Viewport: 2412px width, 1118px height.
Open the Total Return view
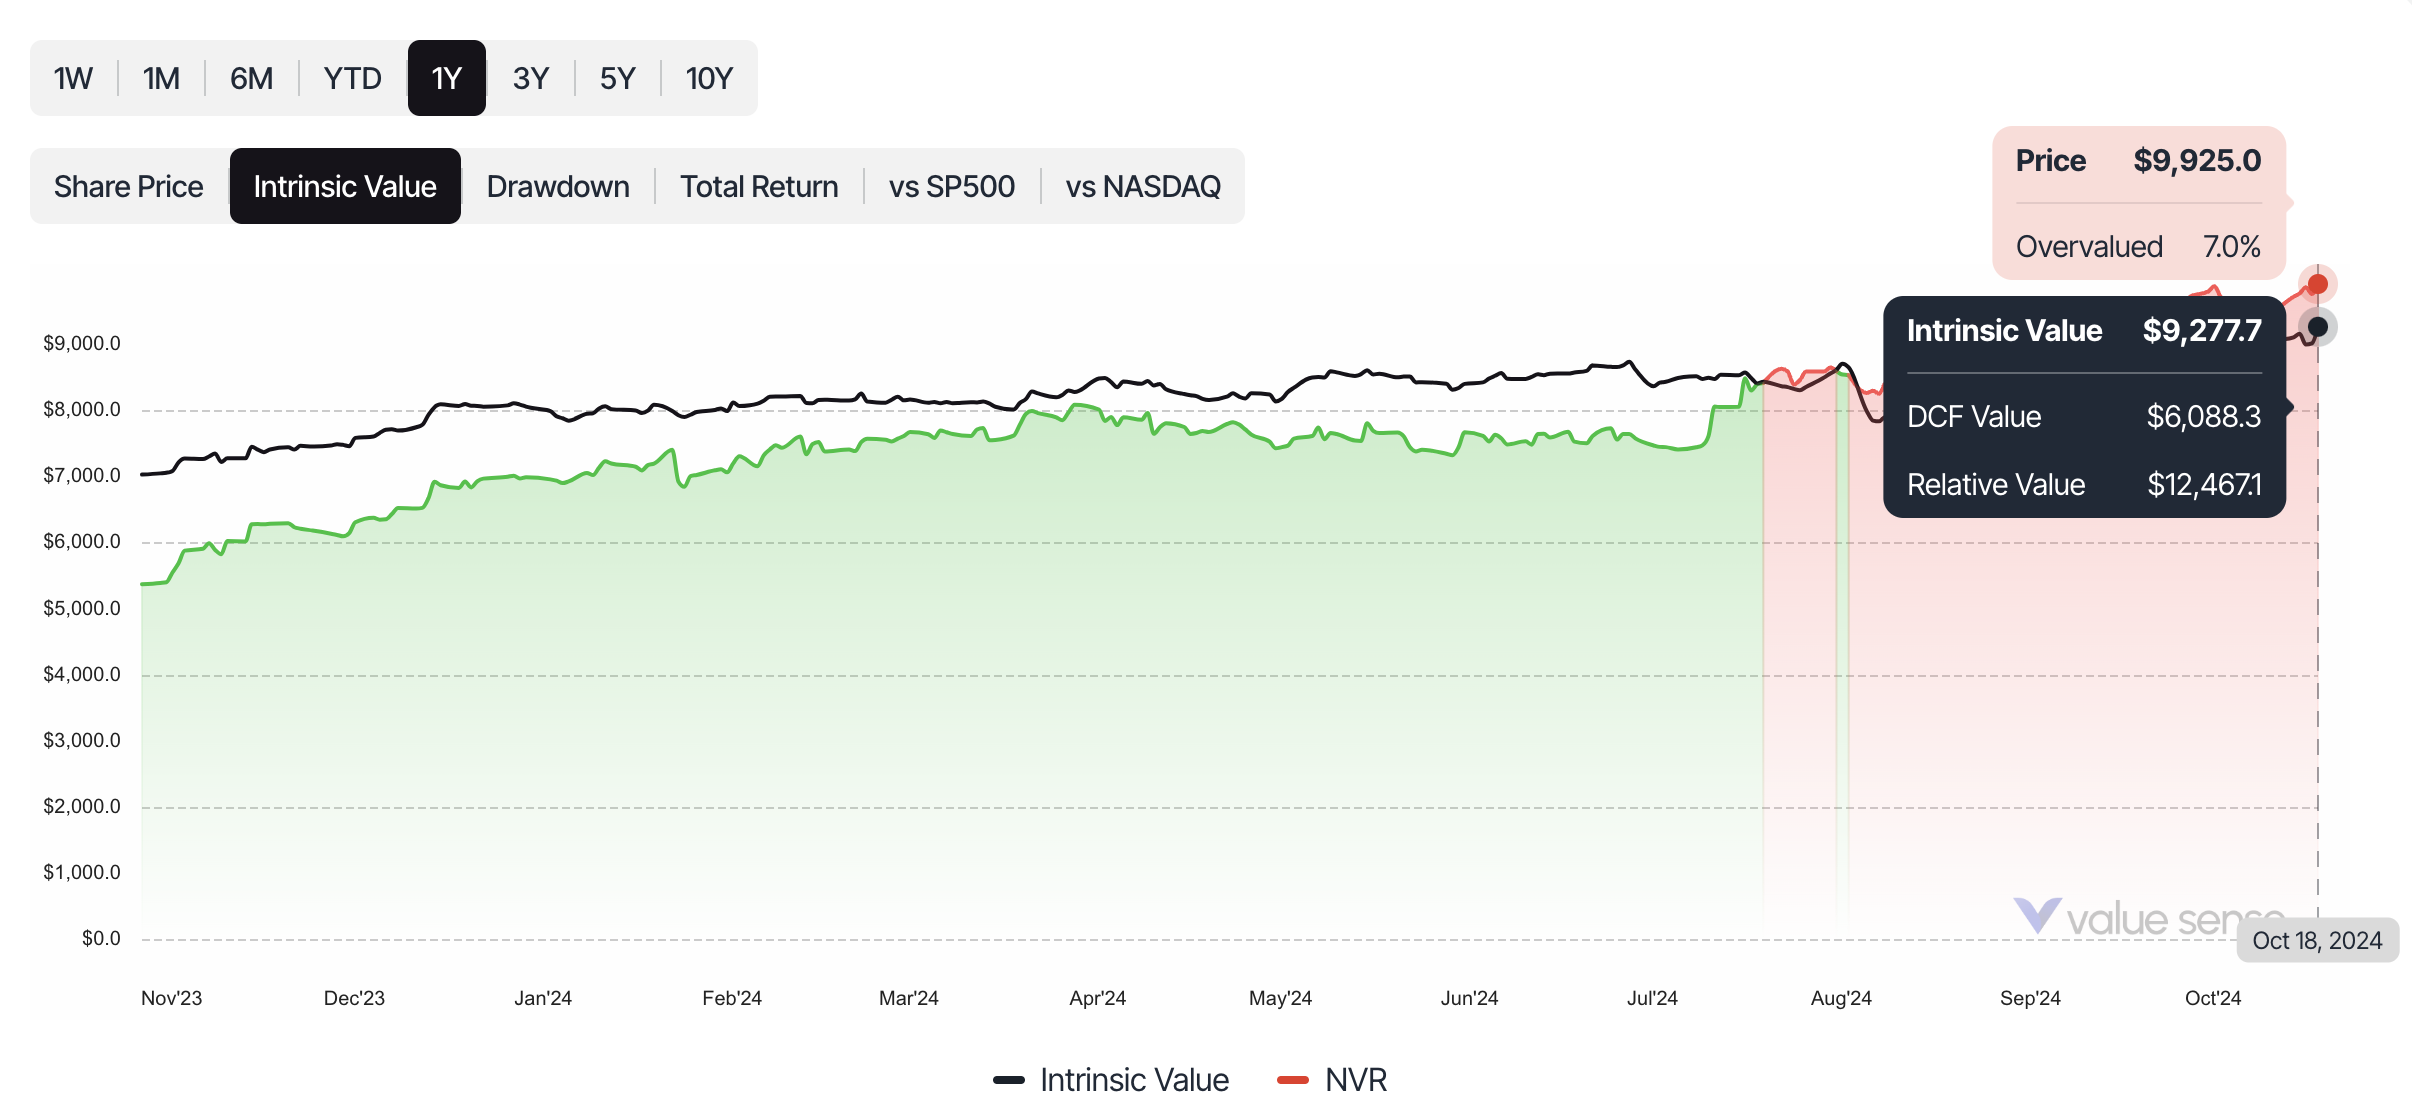(758, 186)
